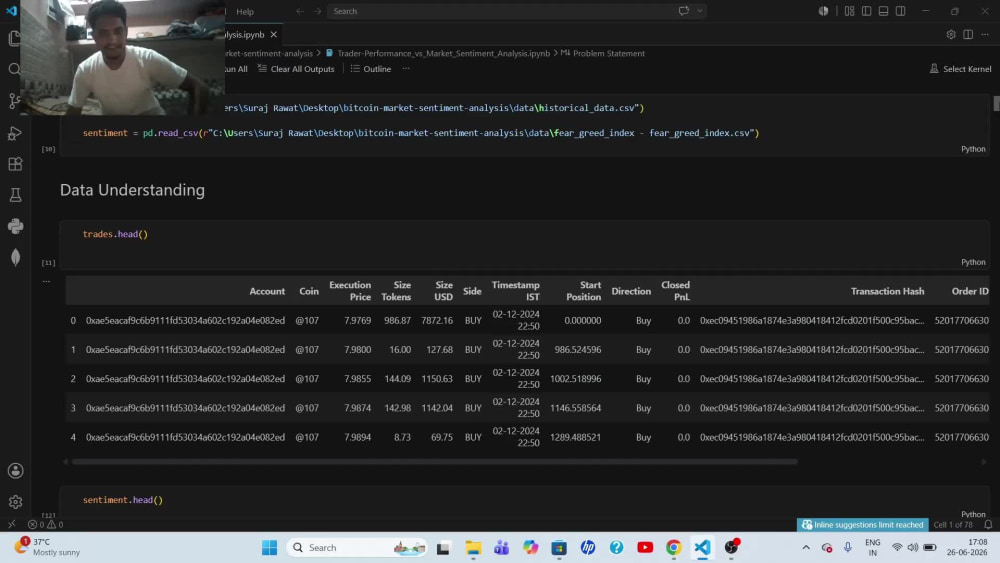This screenshot has width=1000, height=563.
Task: Click Inline suggestions limit reached notice
Action: pos(862,525)
